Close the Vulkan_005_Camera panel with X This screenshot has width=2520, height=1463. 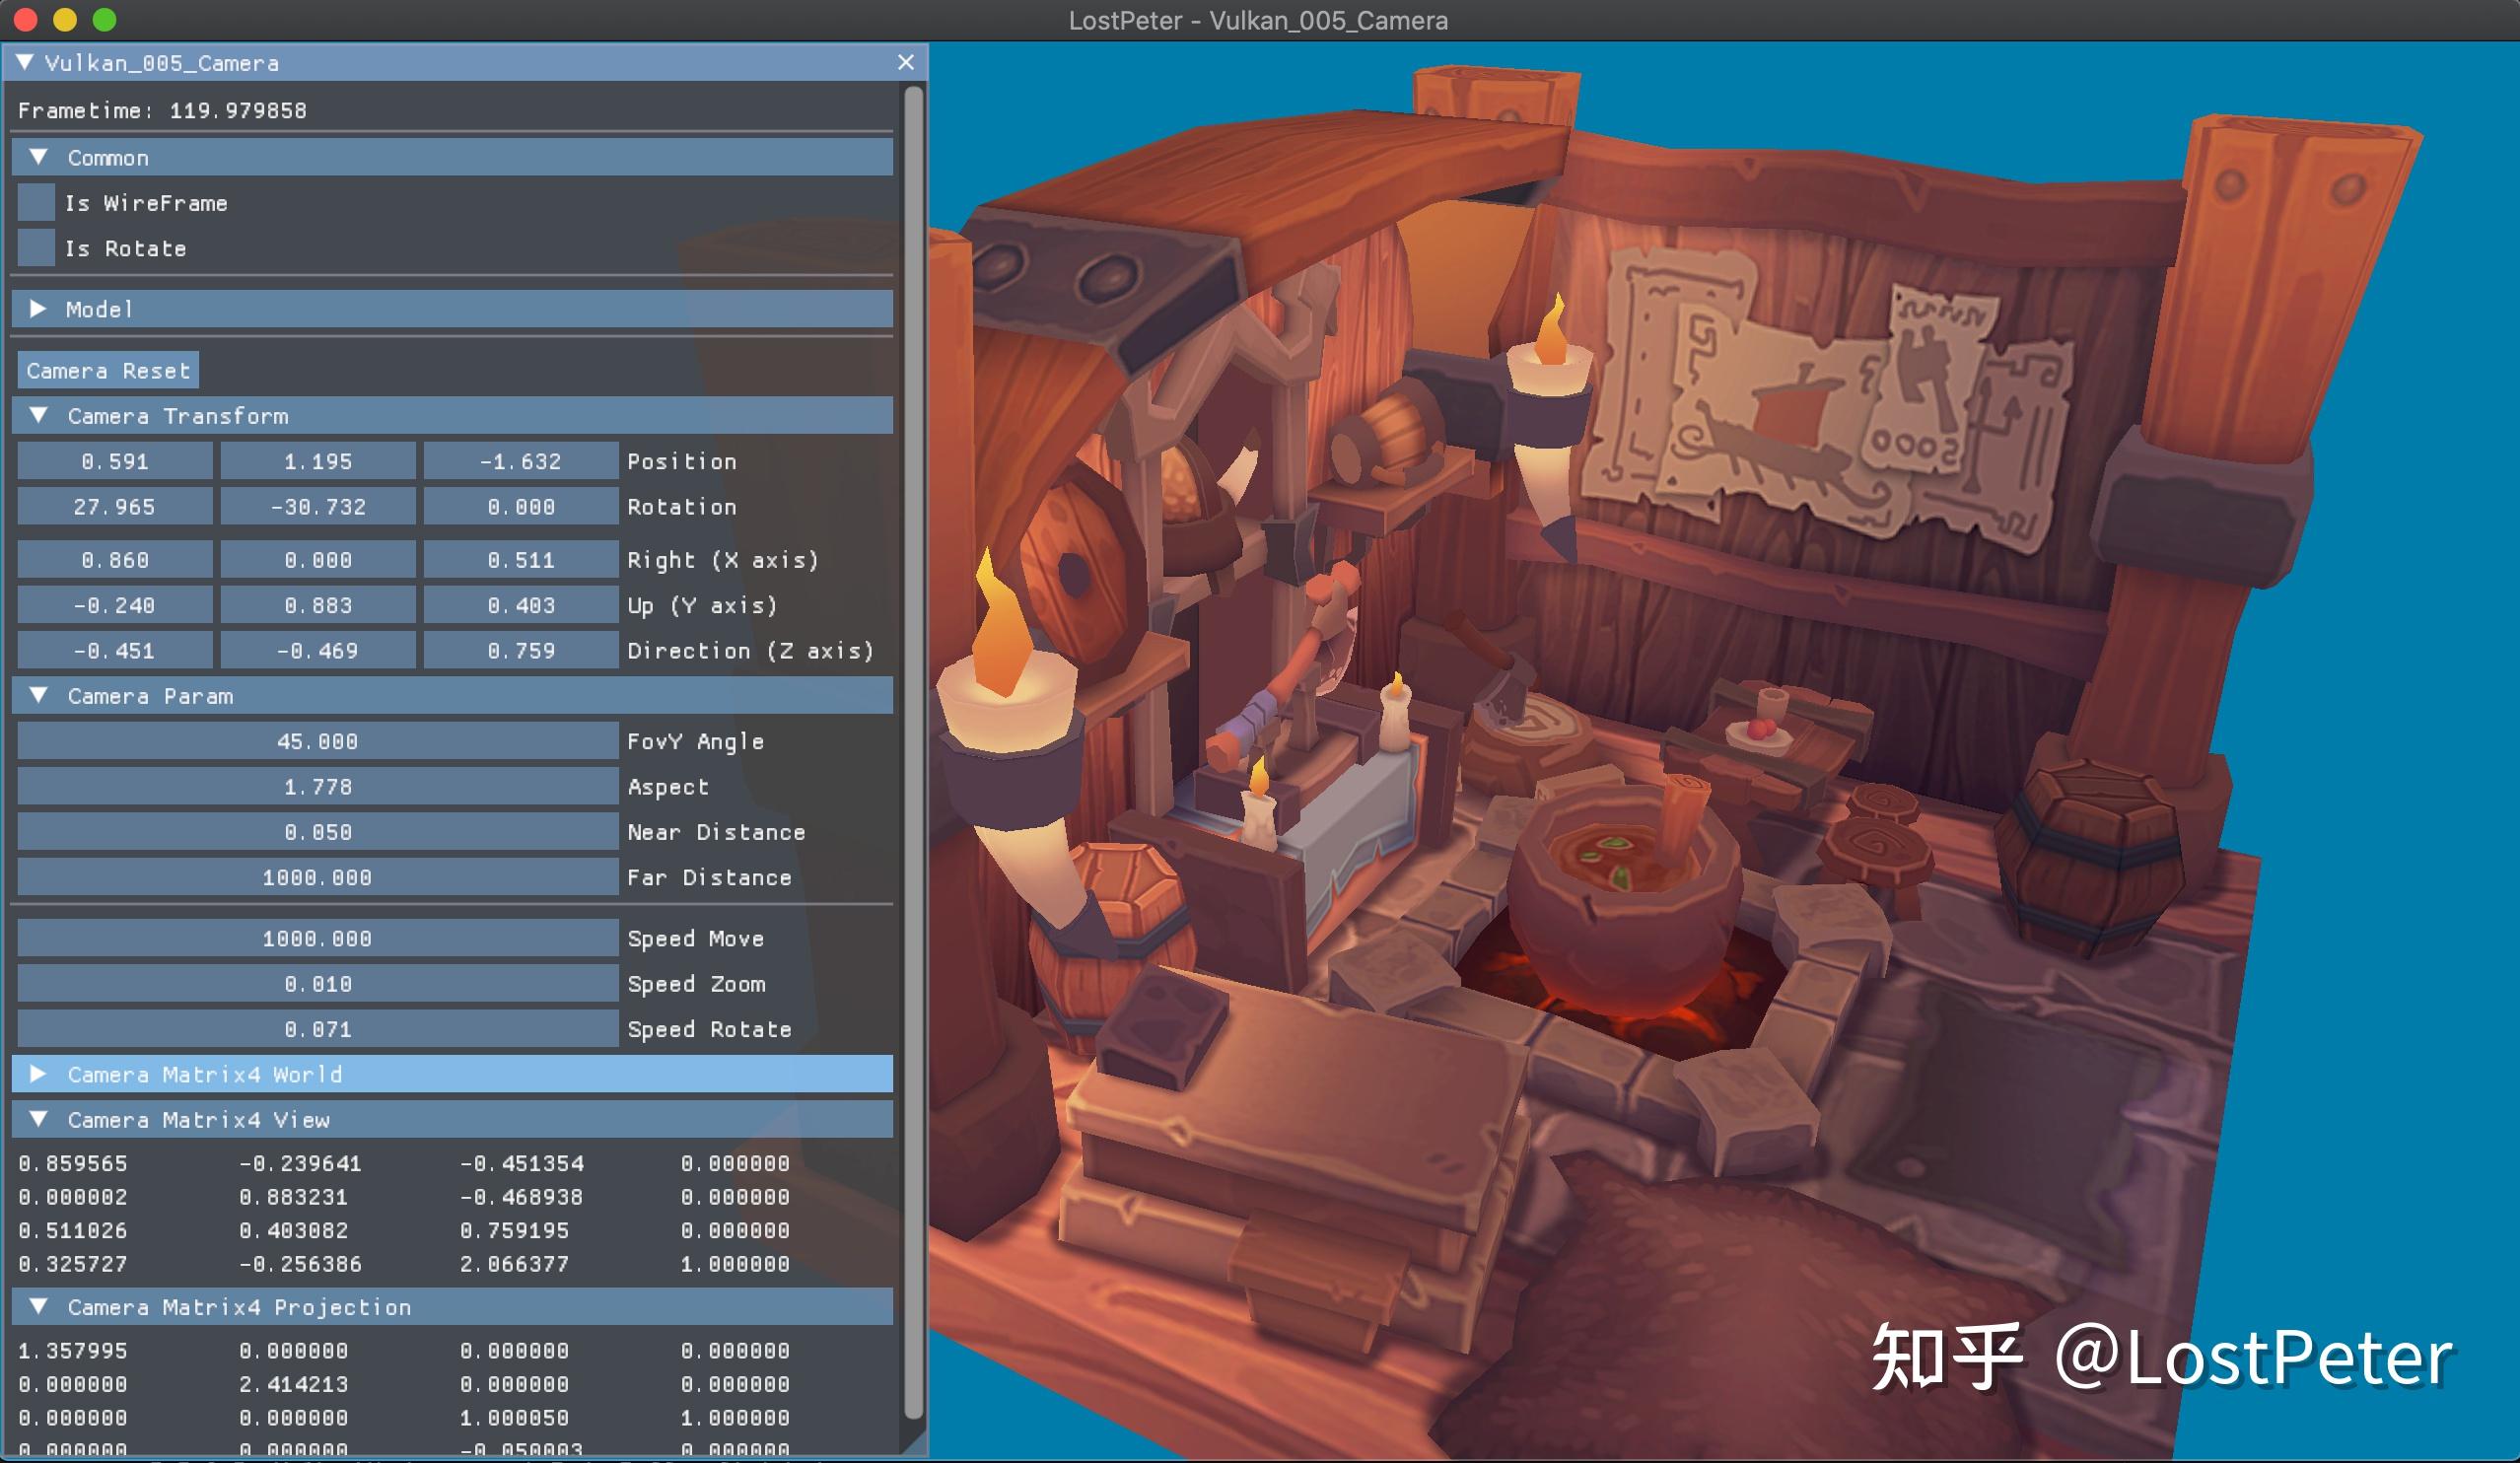(905, 62)
